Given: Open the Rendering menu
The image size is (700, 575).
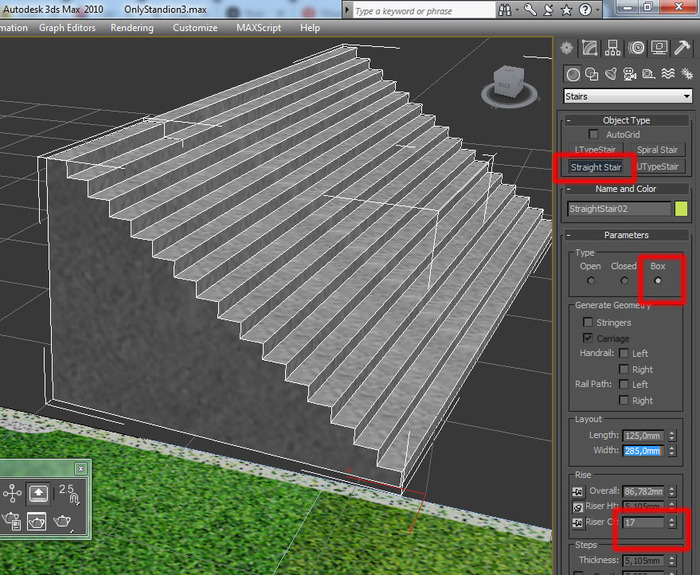Looking at the screenshot, I should (x=131, y=28).
